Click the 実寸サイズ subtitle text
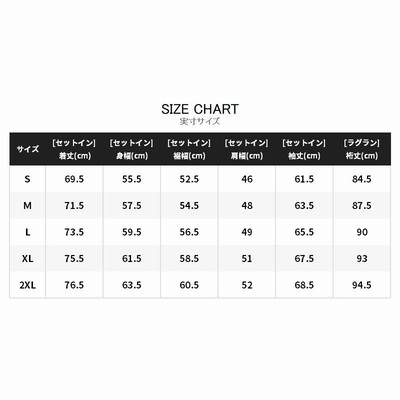The image size is (400, 400). tap(200, 121)
